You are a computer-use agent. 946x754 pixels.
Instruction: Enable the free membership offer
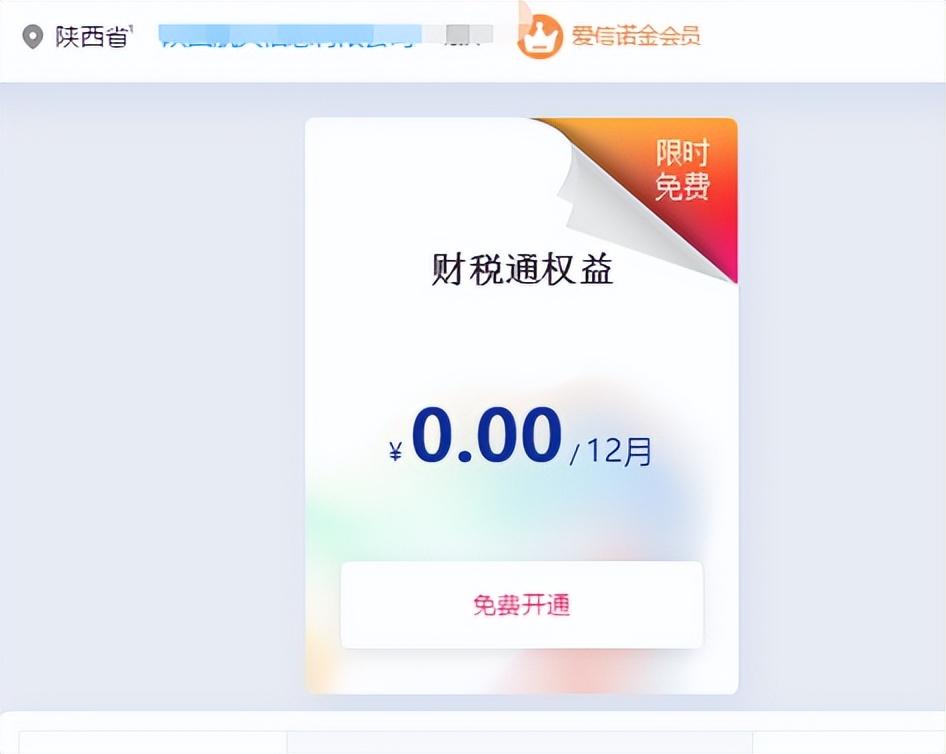521,605
